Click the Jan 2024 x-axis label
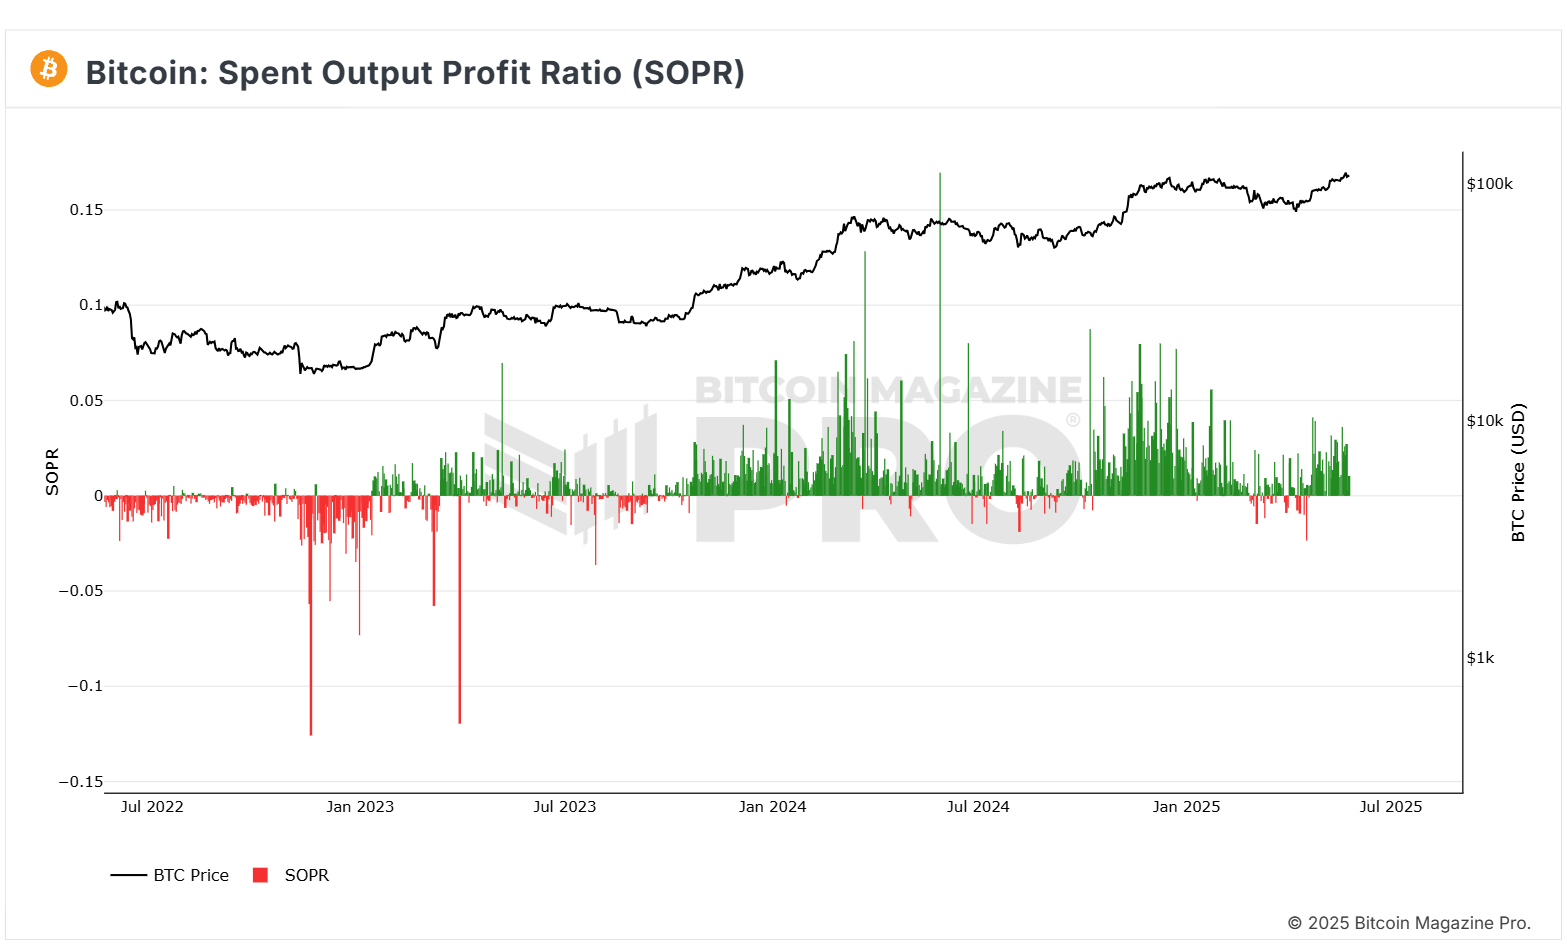 click(772, 807)
